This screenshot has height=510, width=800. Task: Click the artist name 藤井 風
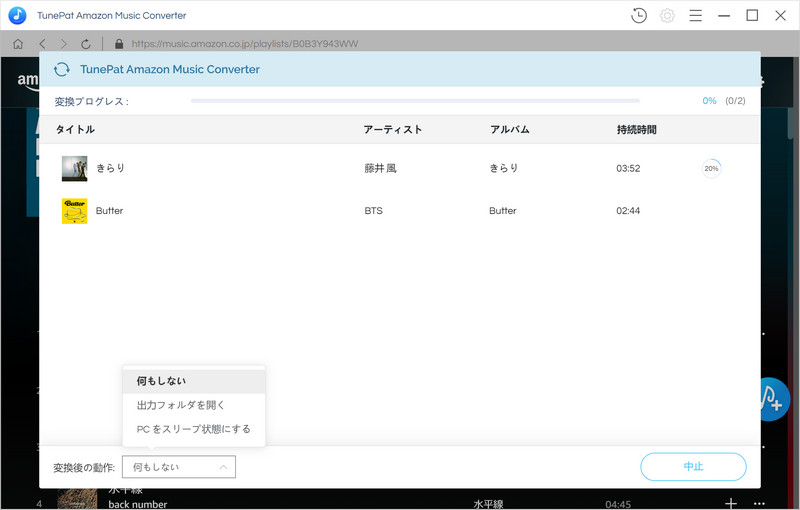click(380, 168)
